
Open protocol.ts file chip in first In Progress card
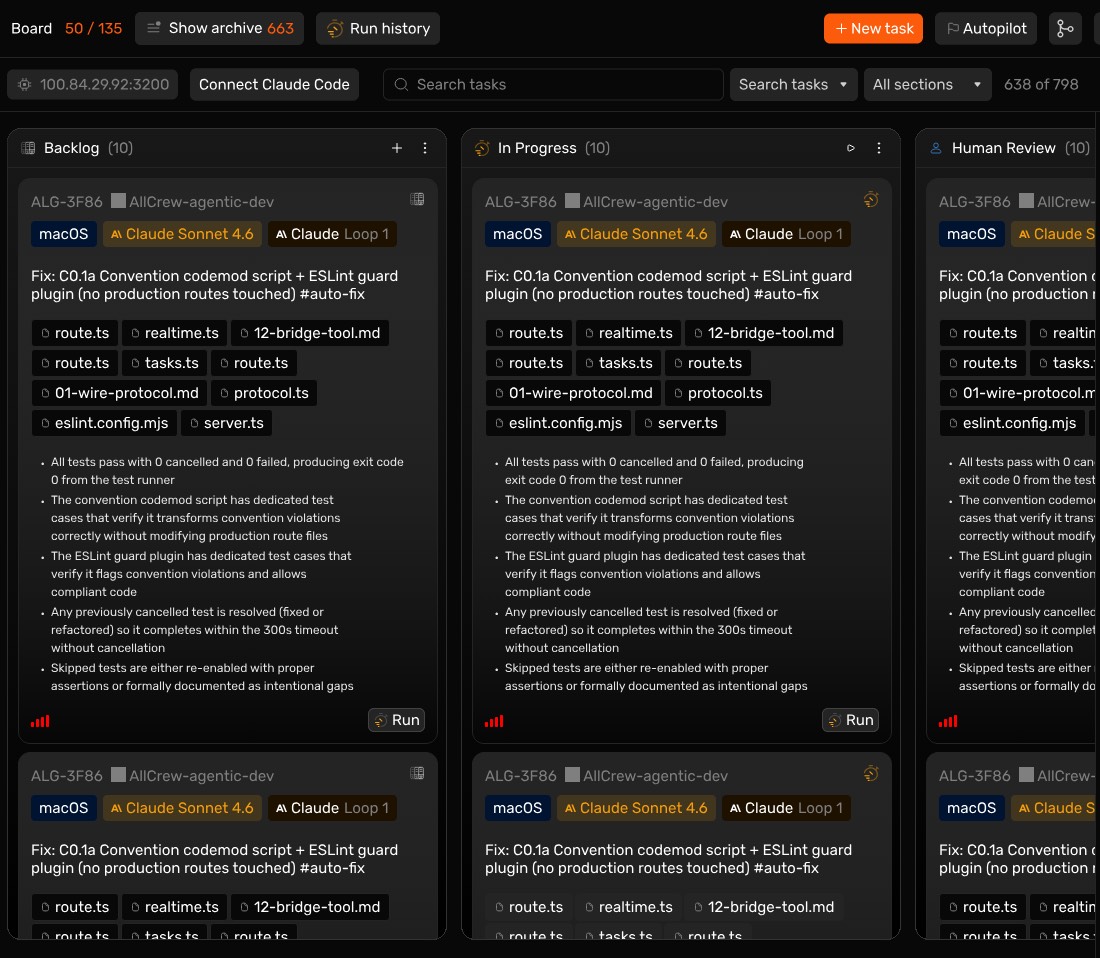coord(718,393)
